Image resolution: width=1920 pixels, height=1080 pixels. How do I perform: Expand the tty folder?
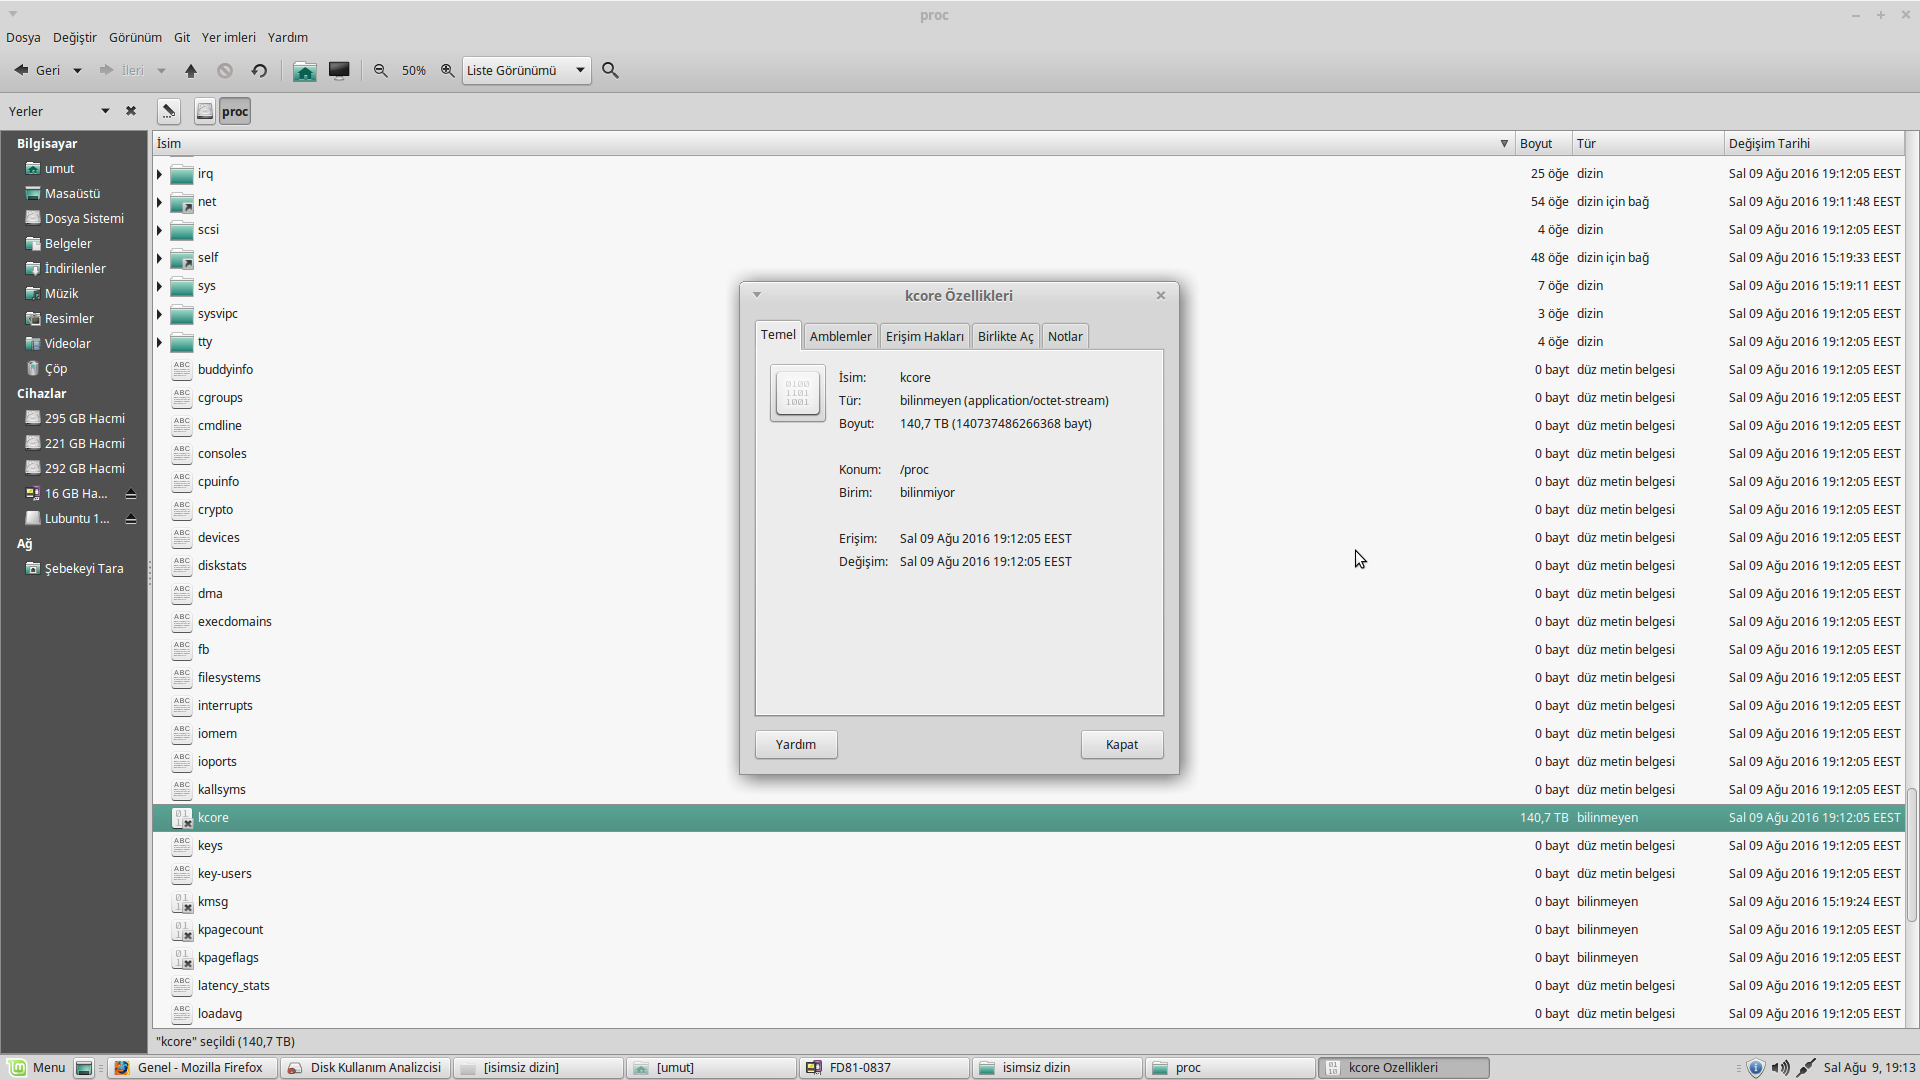[x=159, y=343]
